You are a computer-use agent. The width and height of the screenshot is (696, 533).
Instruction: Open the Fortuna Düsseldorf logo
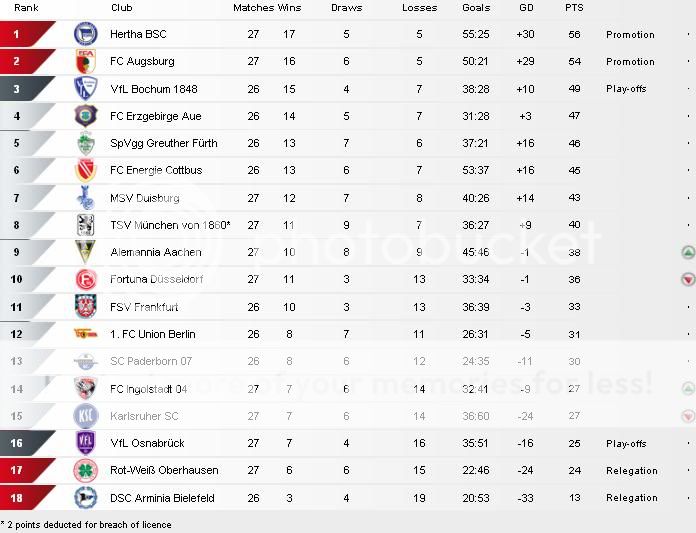pyautogui.click(x=86, y=280)
